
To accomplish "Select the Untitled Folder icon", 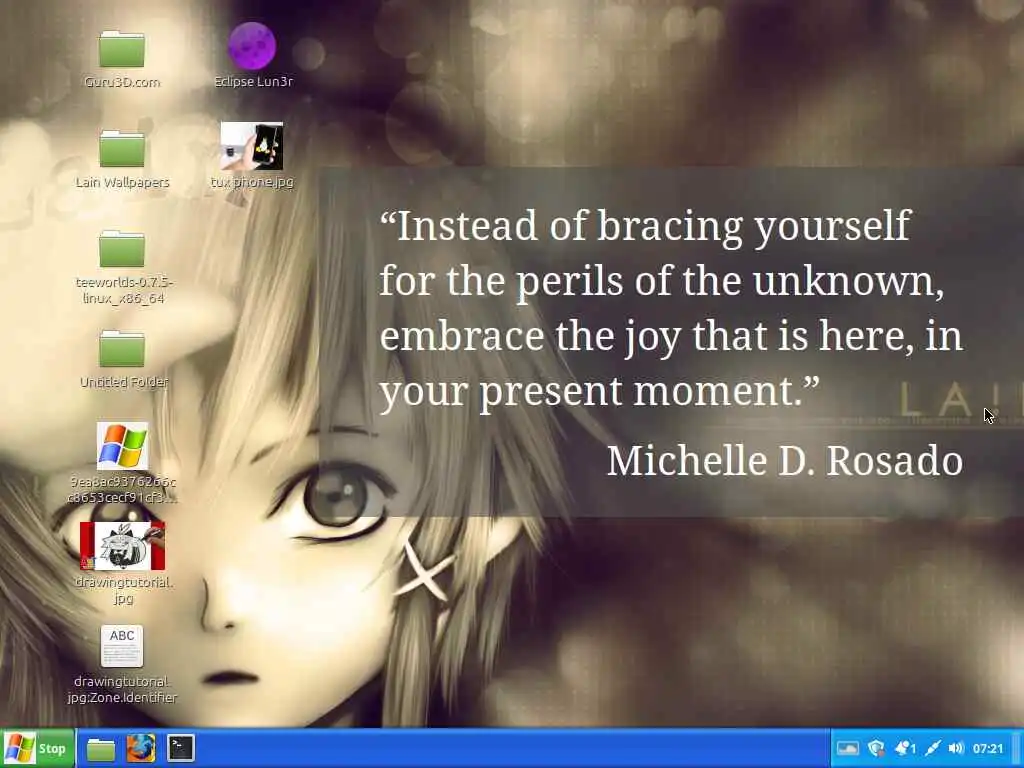I will pyautogui.click(x=122, y=349).
